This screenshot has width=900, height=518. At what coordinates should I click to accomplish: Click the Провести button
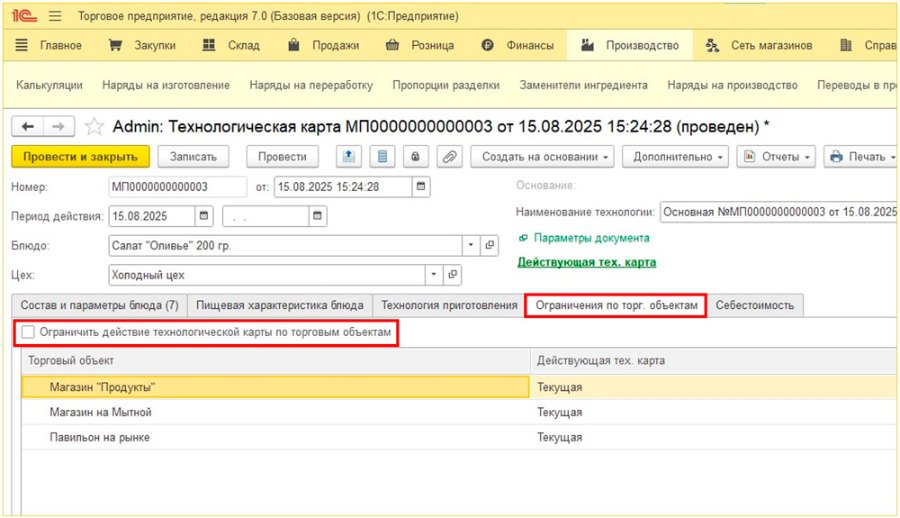tap(282, 157)
